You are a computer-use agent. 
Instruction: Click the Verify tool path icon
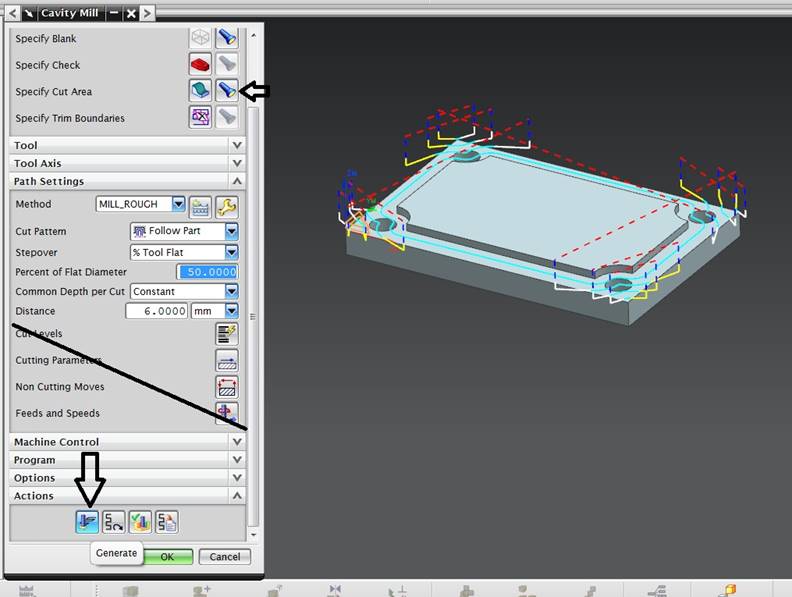click(140, 522)
